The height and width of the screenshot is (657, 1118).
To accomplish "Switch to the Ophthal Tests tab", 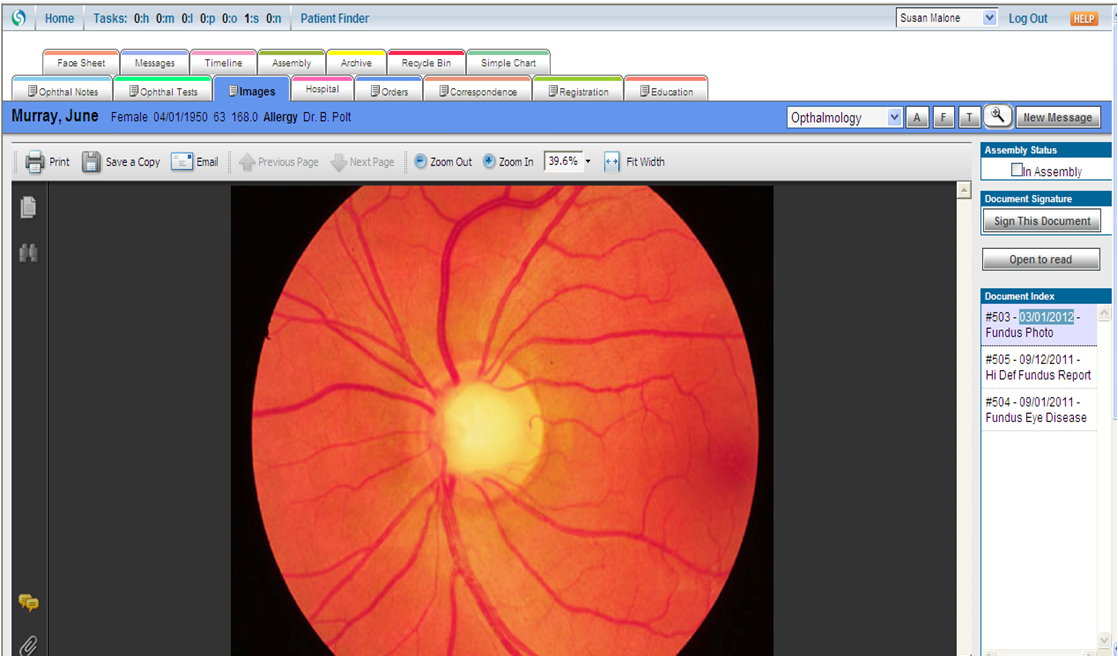I will point(162,91).
